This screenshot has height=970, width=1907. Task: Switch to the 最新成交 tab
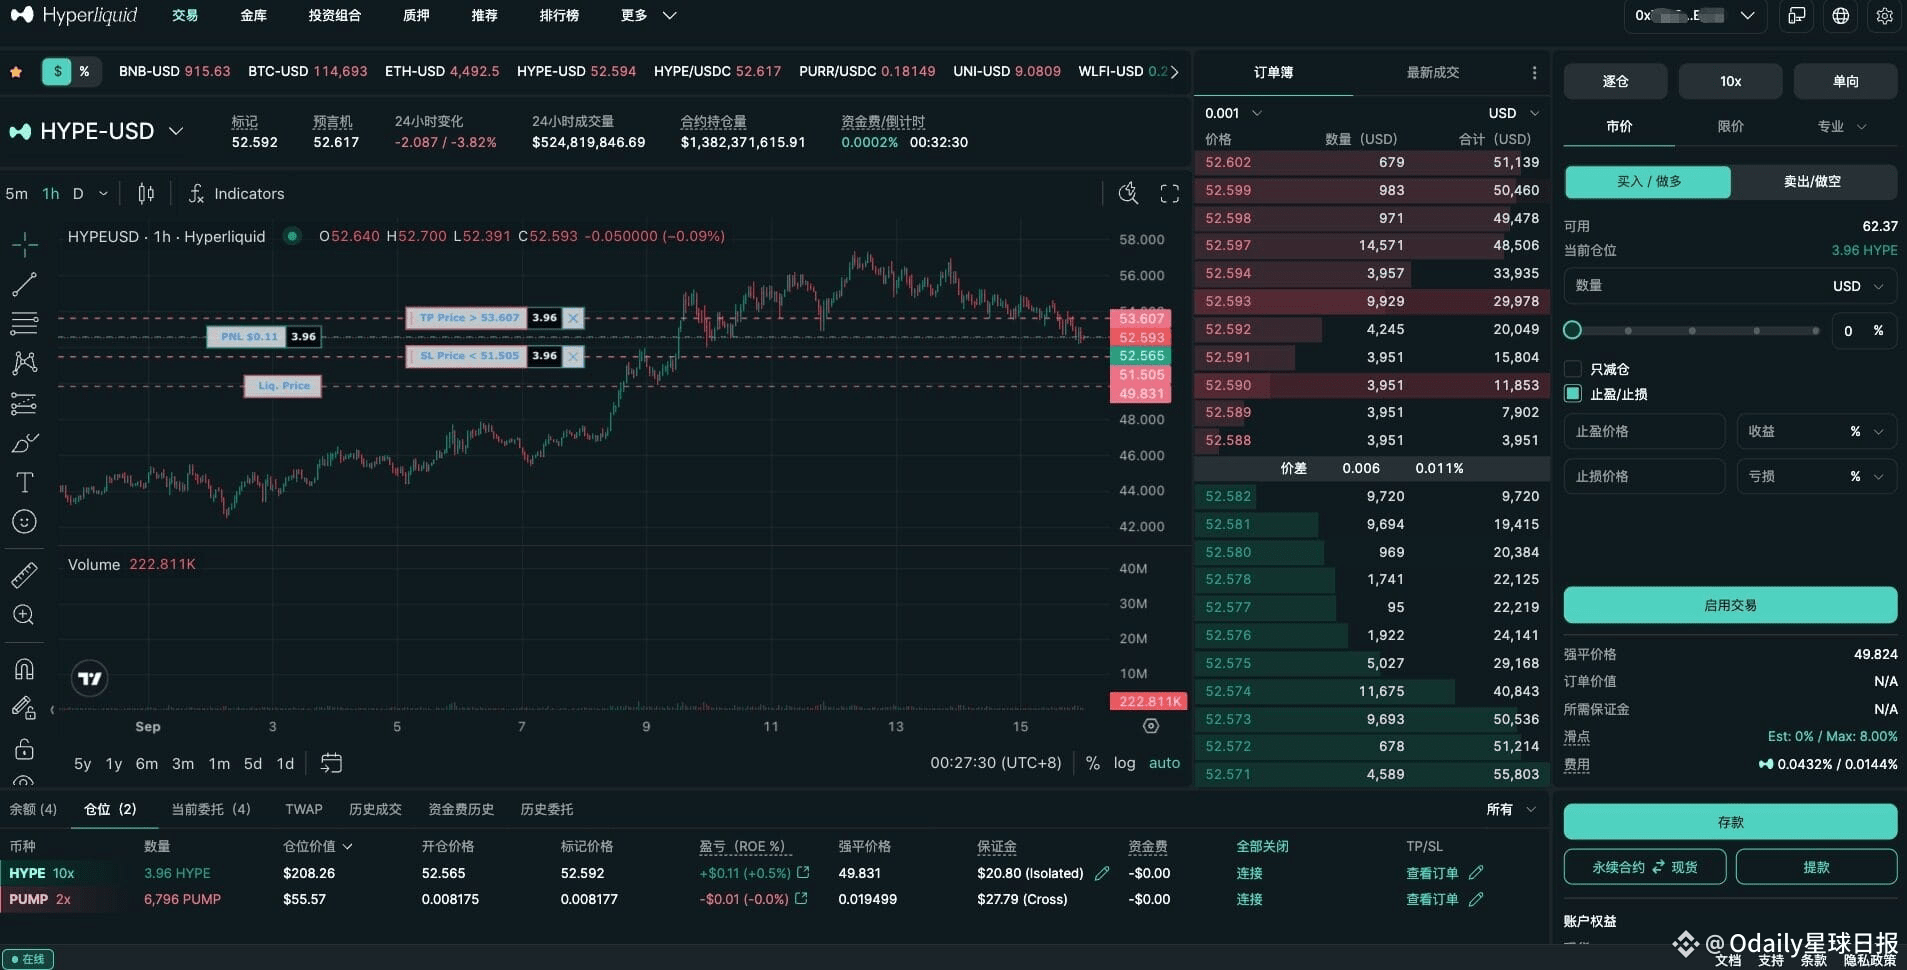tap(1433, 72)
